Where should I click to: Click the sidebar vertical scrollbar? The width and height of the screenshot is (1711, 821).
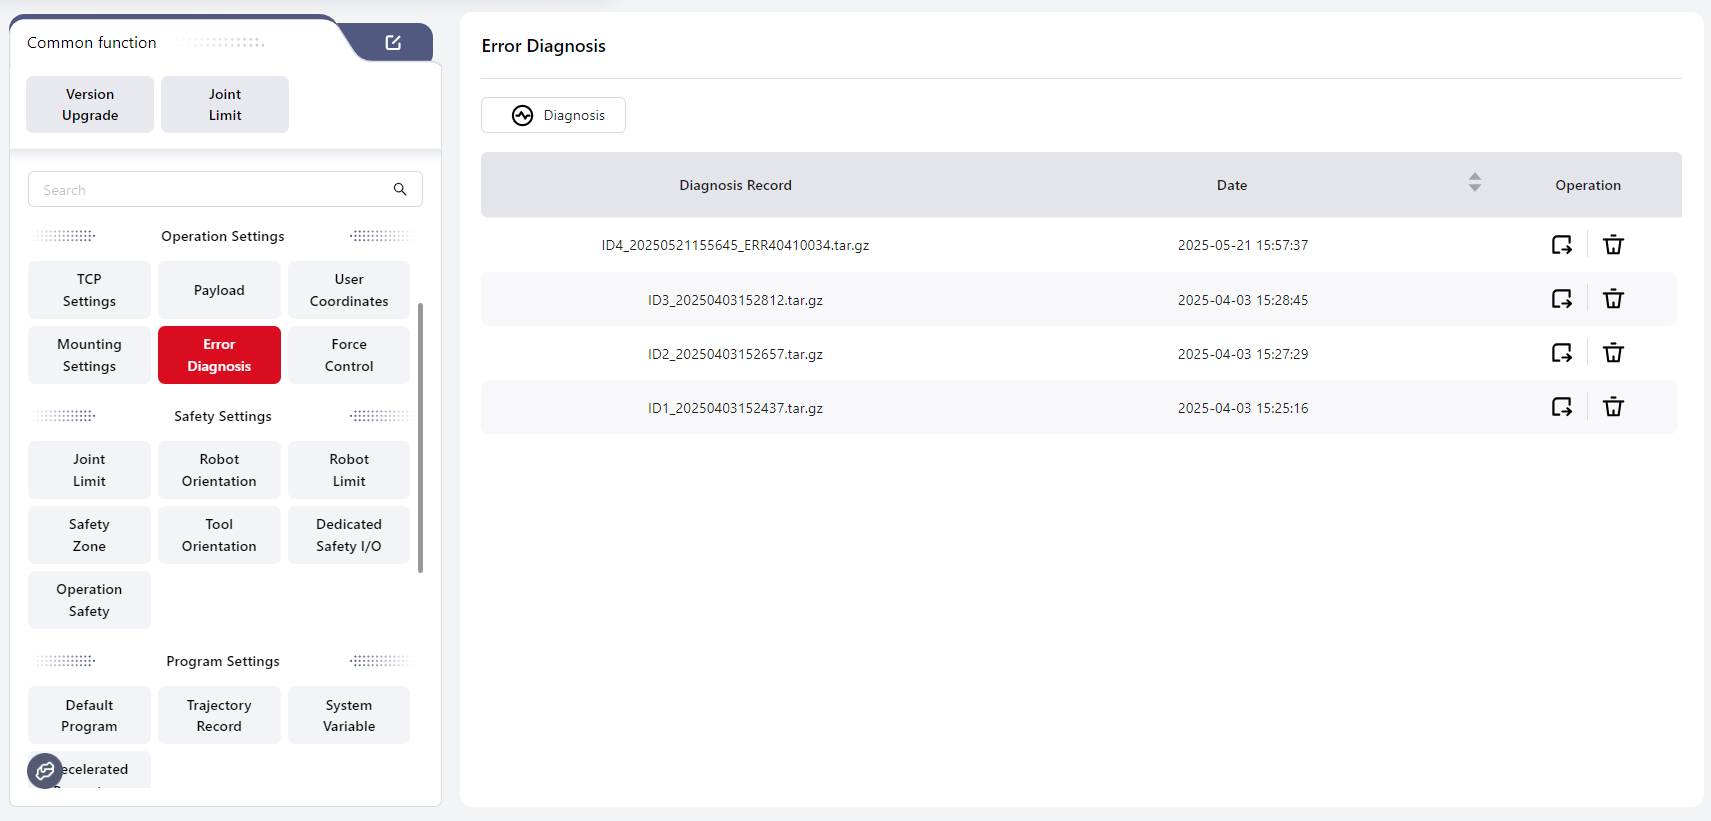[420, 438]
